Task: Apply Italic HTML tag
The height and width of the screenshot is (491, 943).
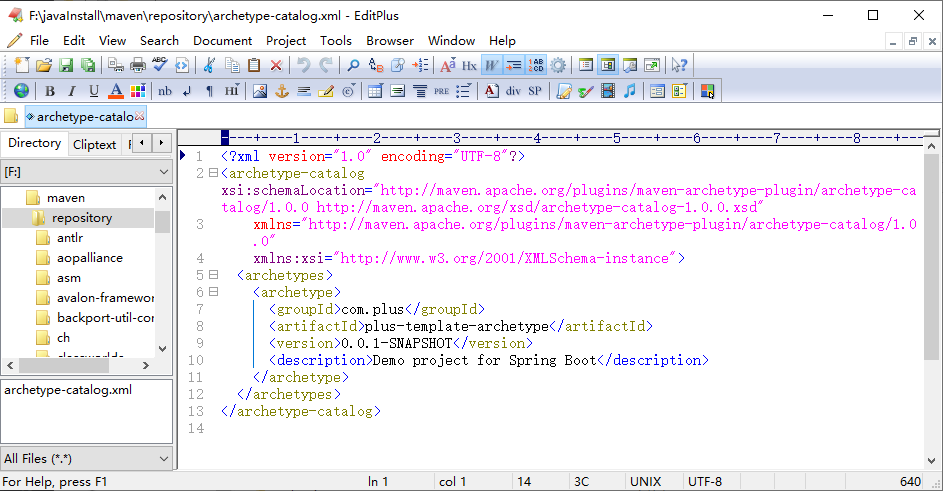Action: pos(72,91)
